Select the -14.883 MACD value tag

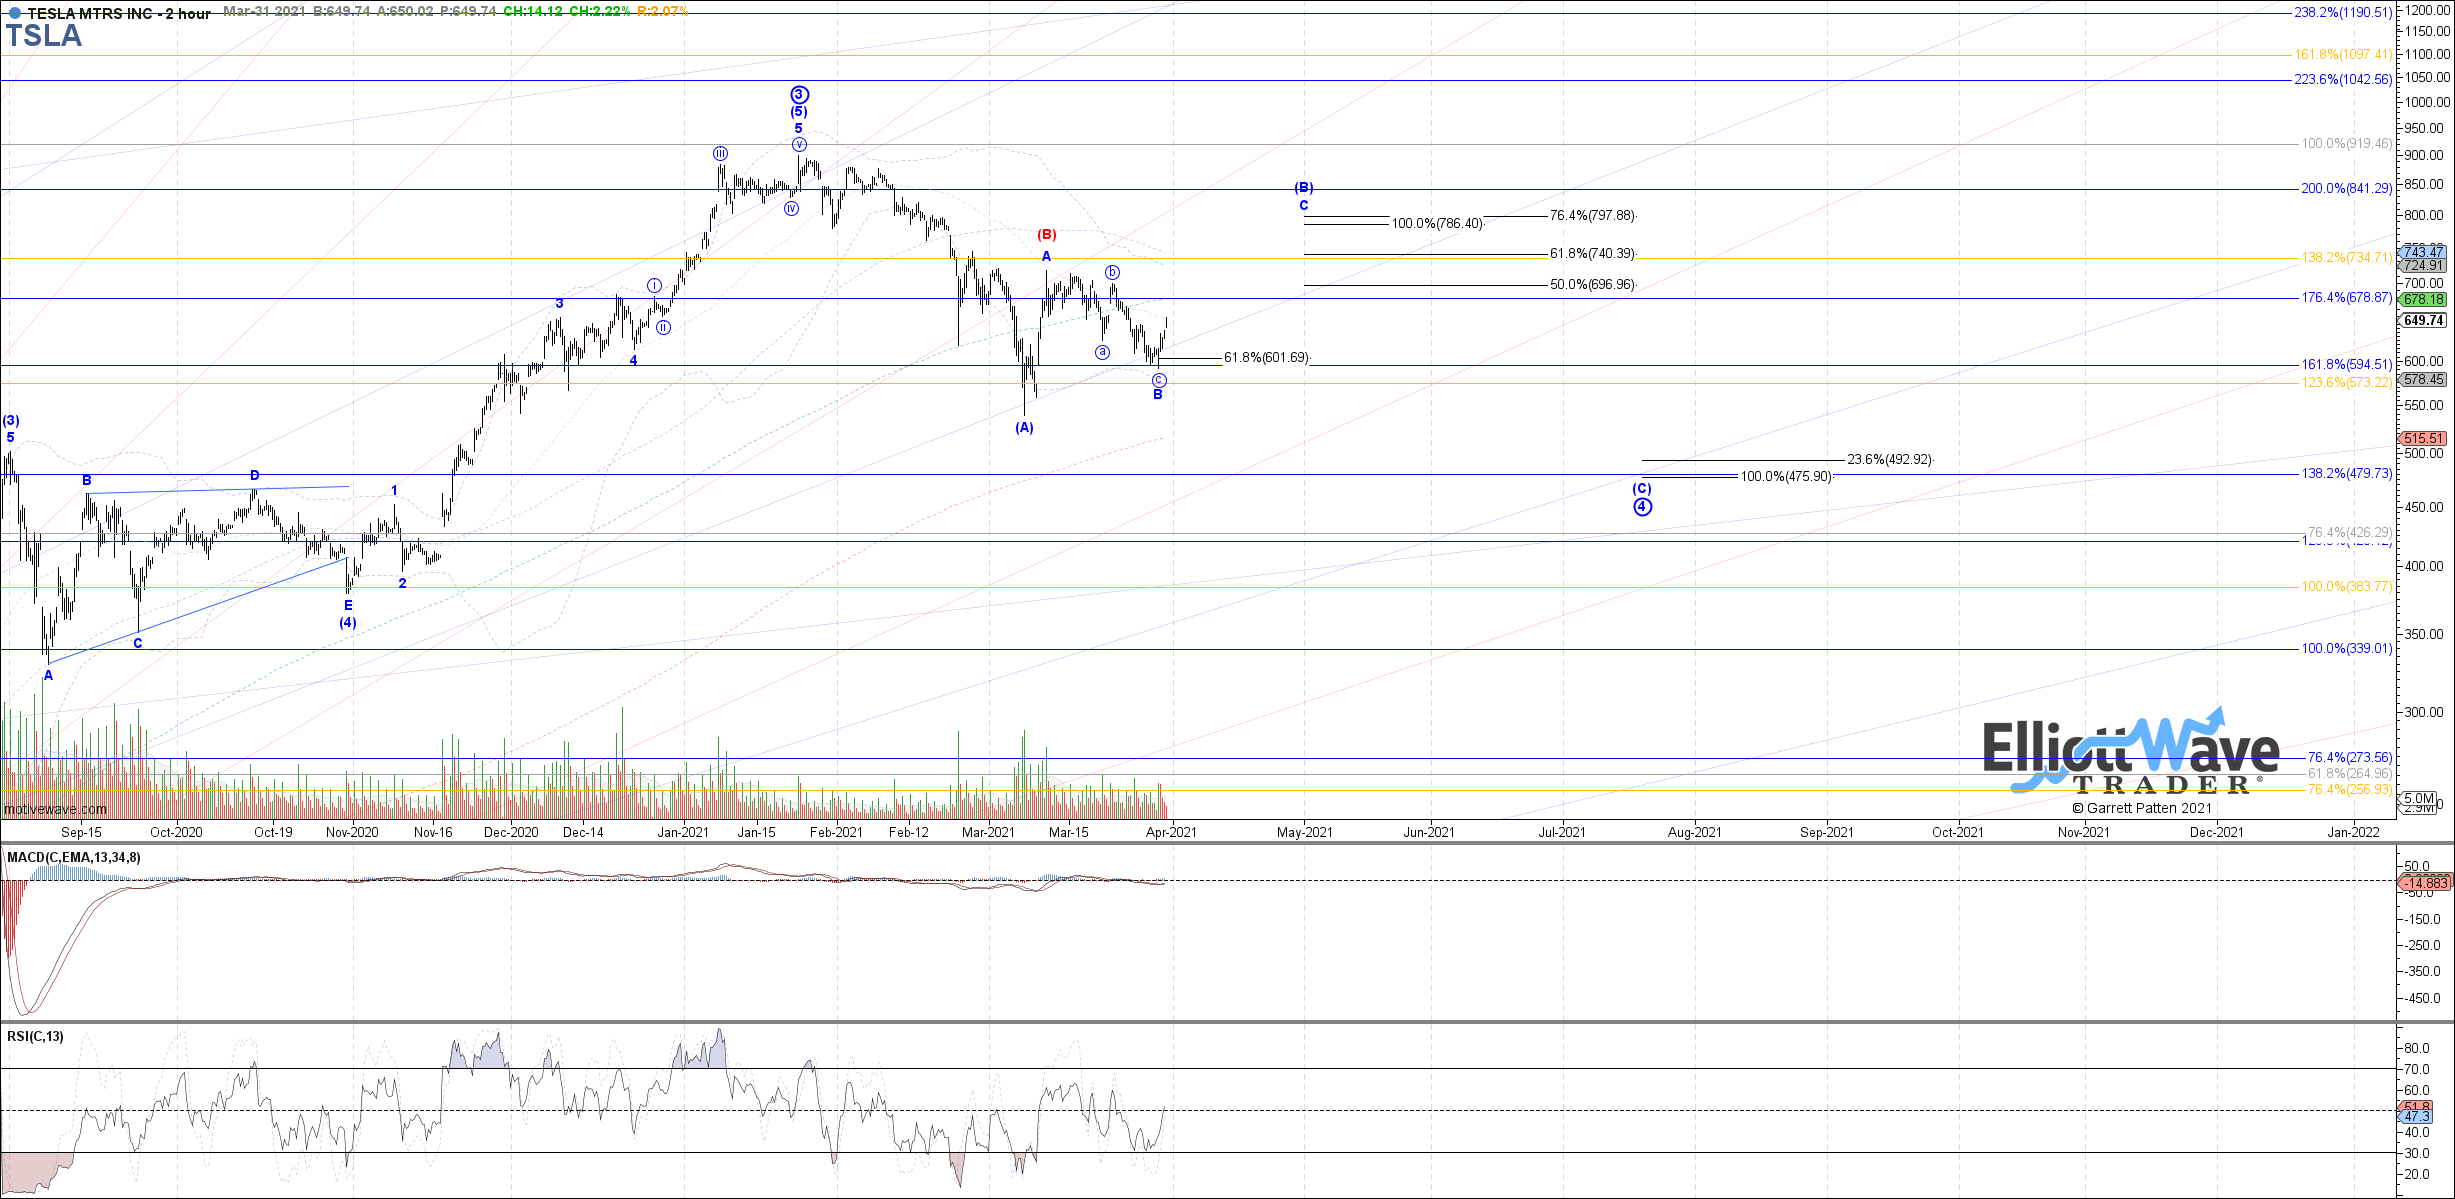click(x=2425, y=883)
